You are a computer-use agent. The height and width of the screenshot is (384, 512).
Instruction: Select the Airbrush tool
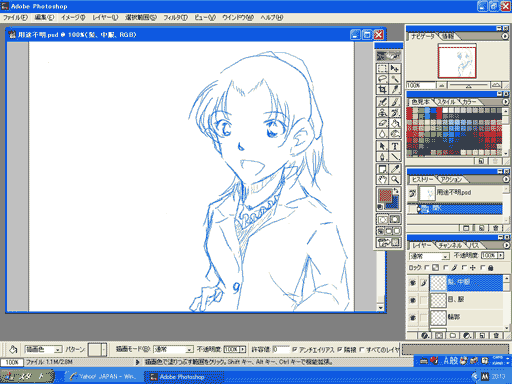[x=382, y=102]
